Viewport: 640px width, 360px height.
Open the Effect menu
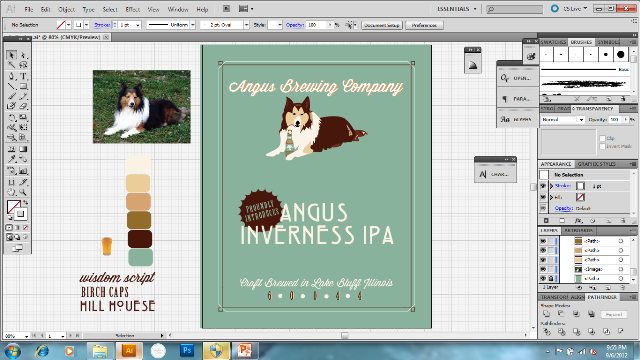coord(132,9)
